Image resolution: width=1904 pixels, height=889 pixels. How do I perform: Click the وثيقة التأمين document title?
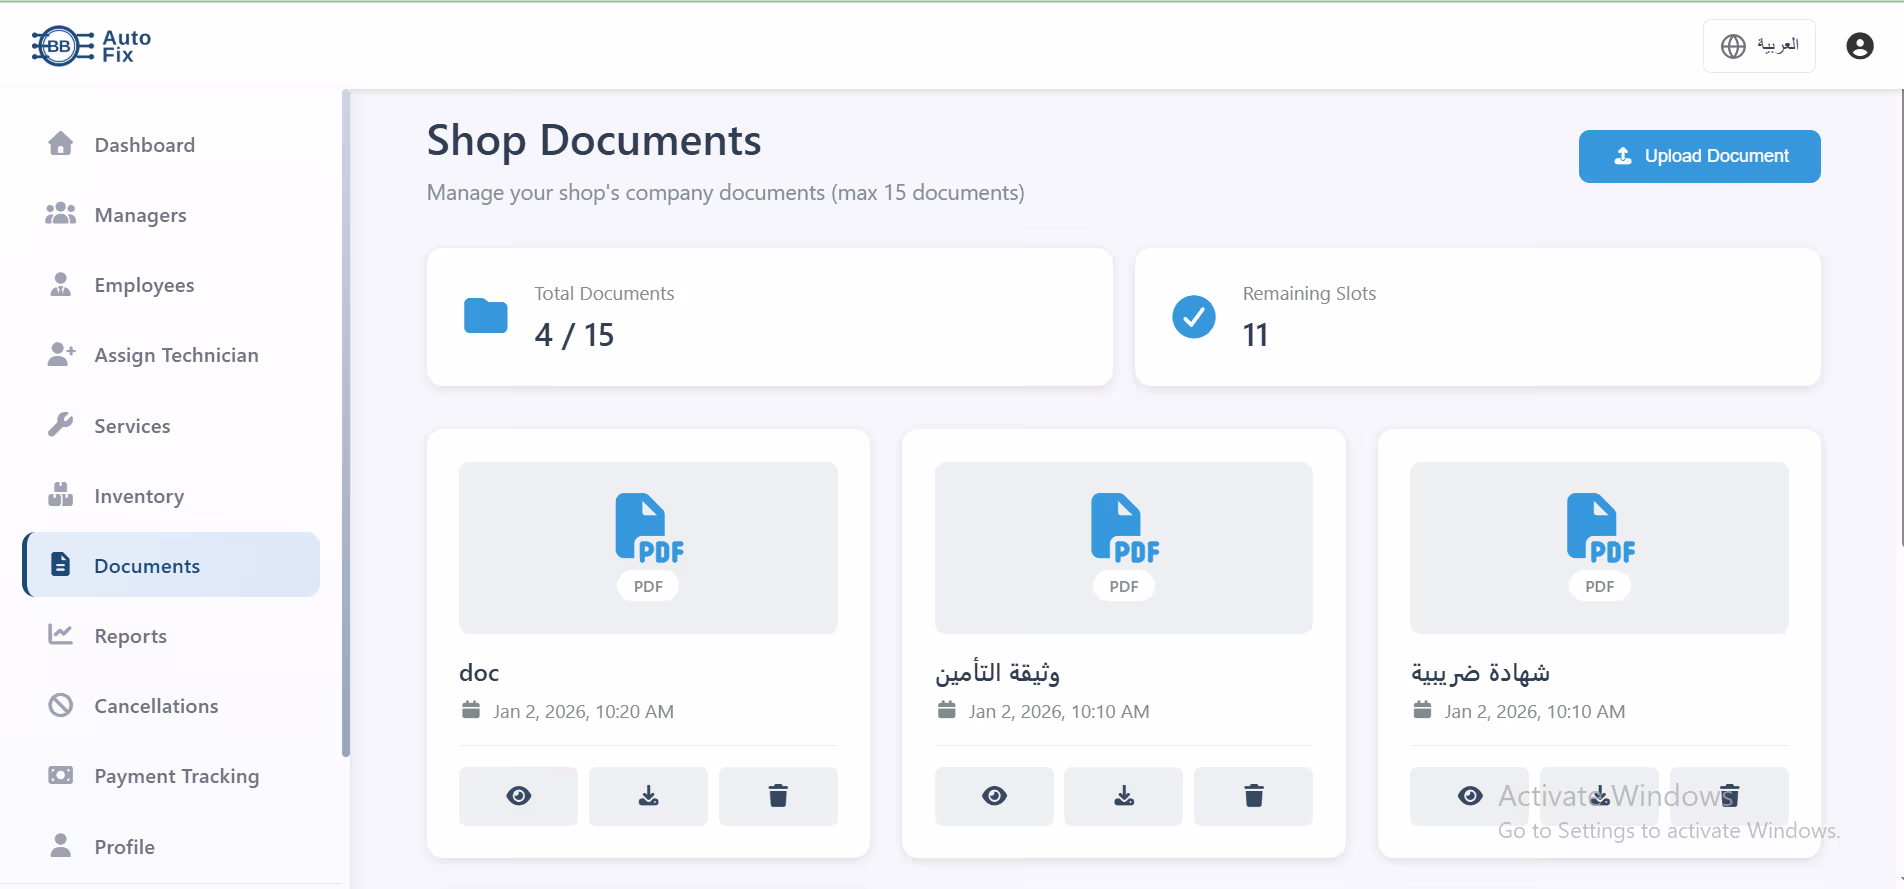click(x=997, y=673)
